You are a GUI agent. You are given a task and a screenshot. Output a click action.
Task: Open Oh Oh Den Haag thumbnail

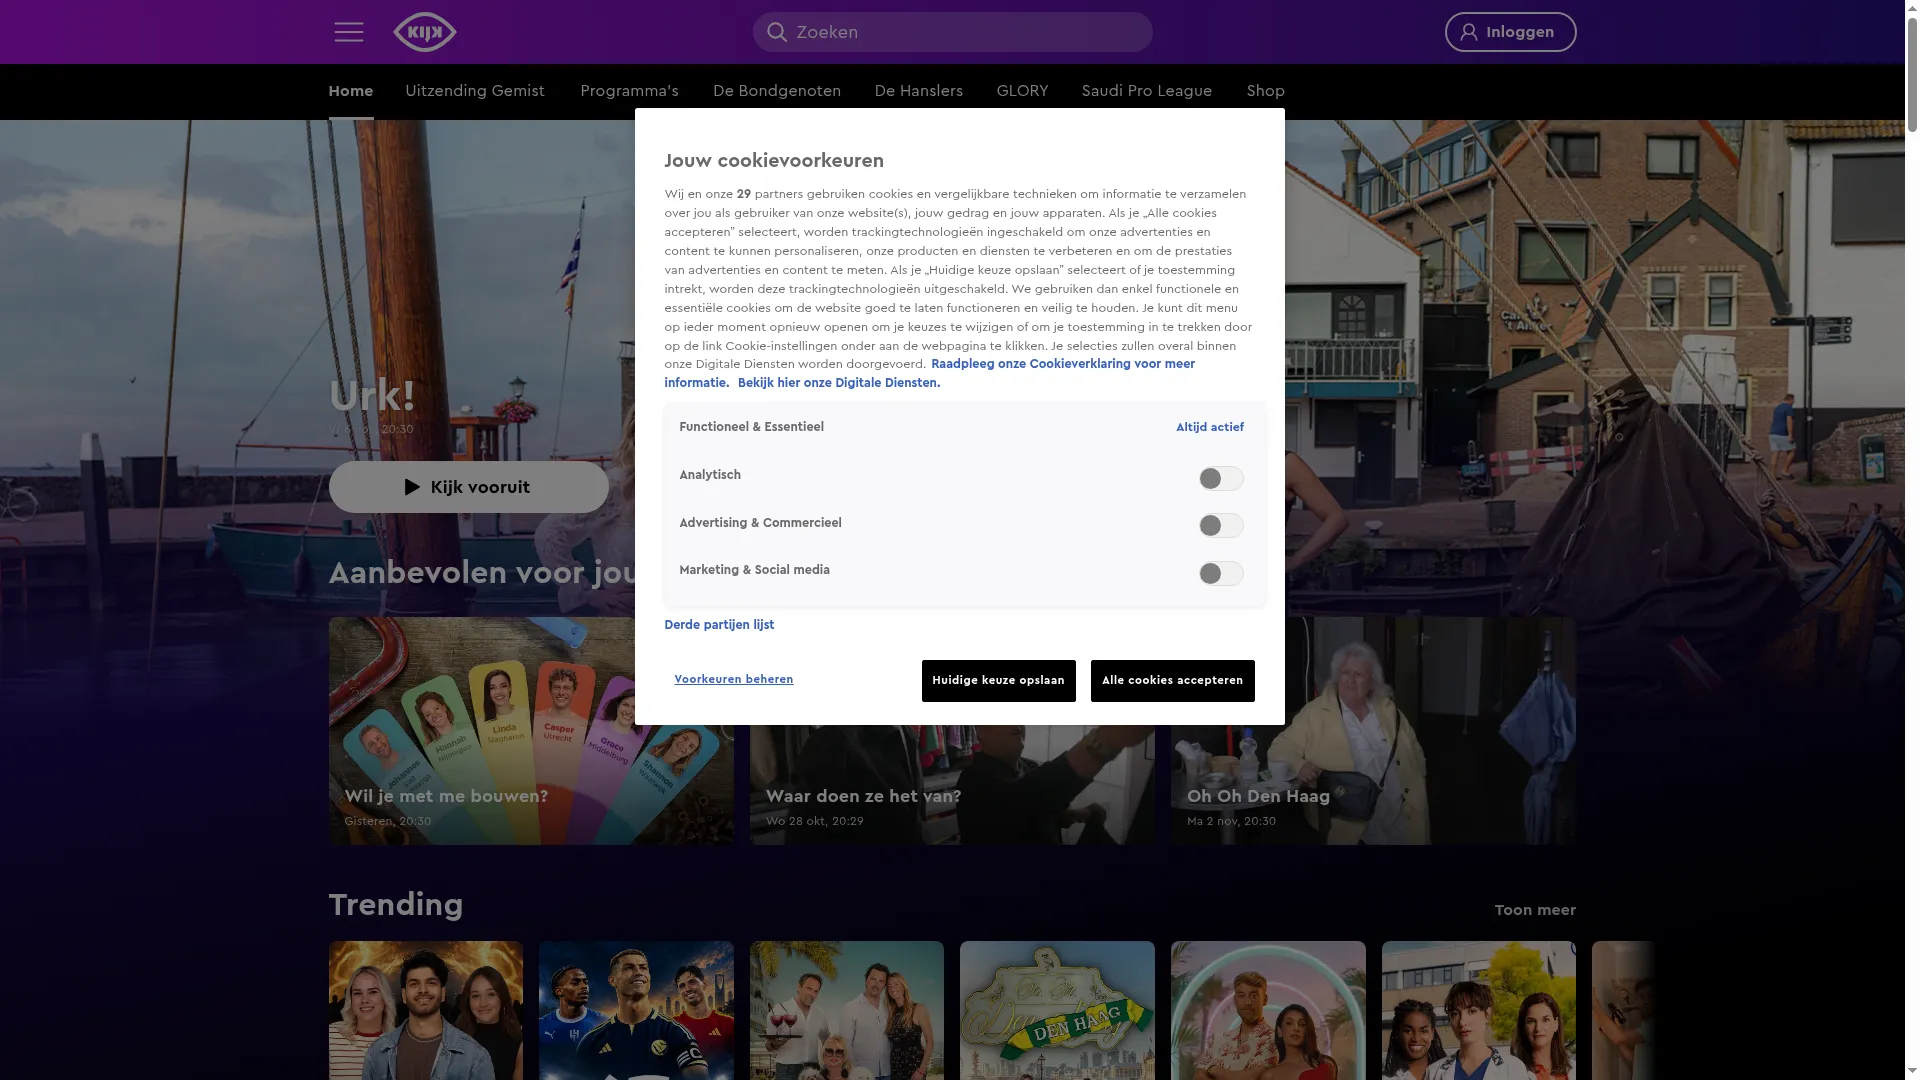point(1373,731)
